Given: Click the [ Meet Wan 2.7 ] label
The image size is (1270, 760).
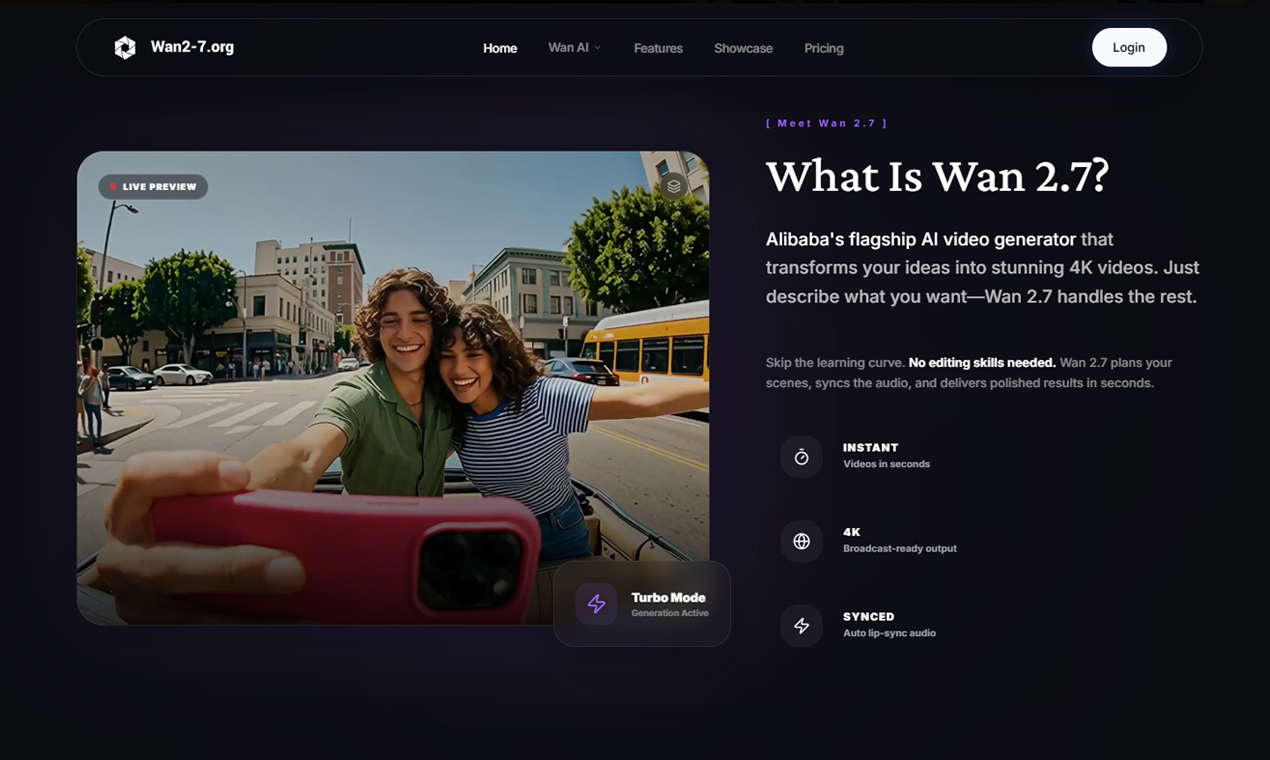Looking at the screenshot, I should [826, 123].
